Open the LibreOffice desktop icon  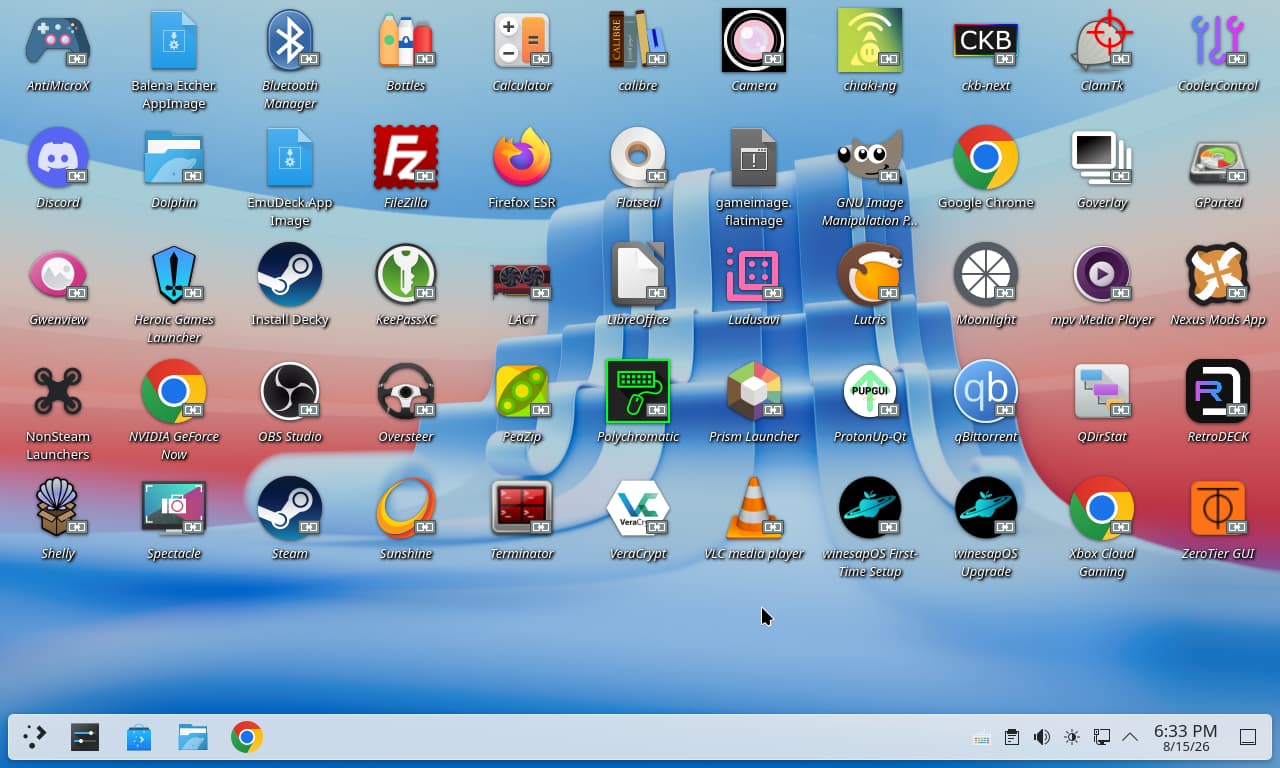638,275
